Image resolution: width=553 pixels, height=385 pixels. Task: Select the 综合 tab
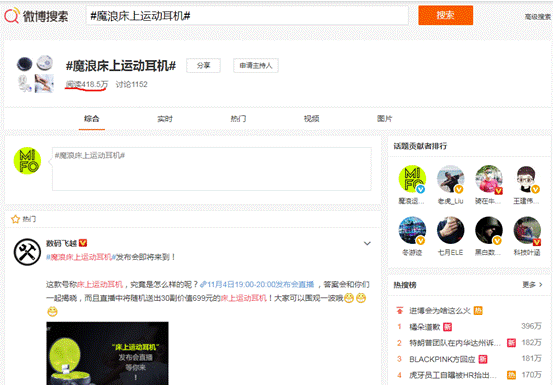[x=92, y=118]
